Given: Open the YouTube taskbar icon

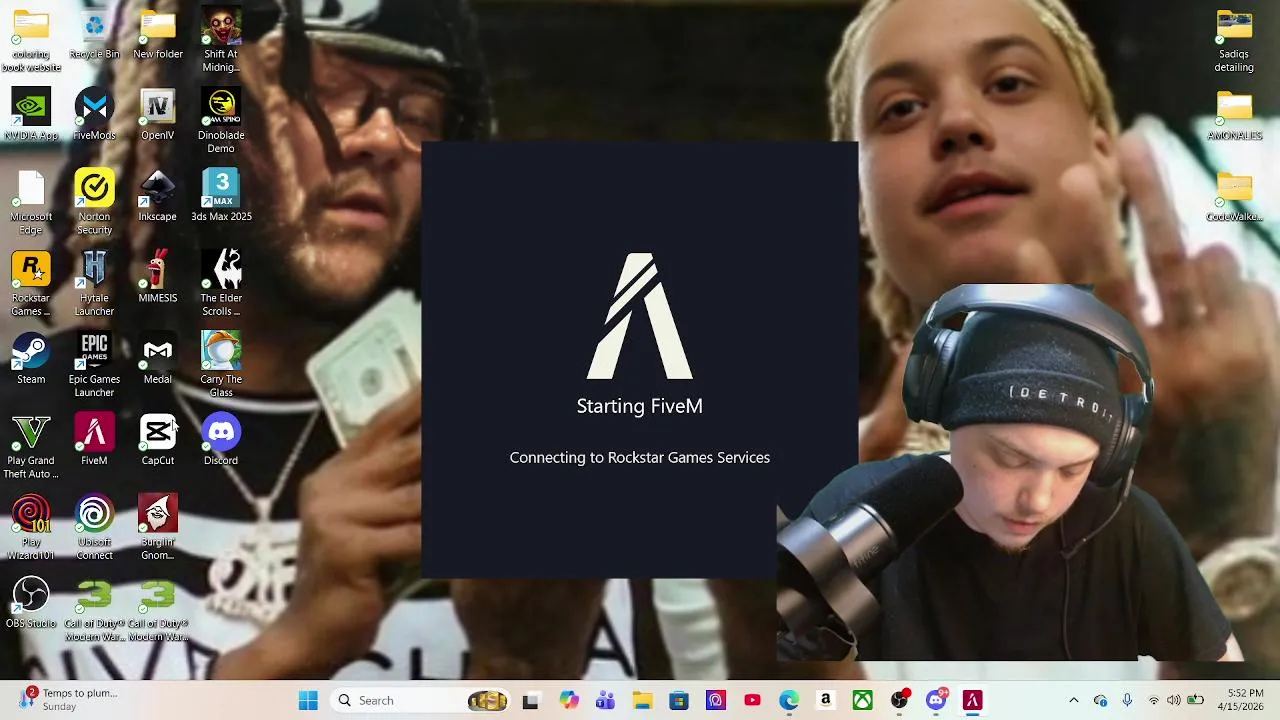Looking at the screenshot, I should (x=752, y=700).
